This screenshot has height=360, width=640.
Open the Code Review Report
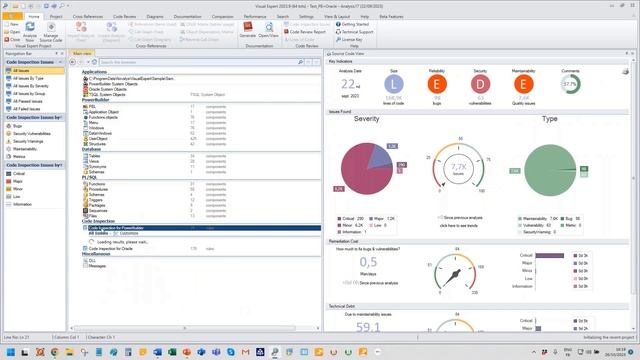tap(305, 32)
